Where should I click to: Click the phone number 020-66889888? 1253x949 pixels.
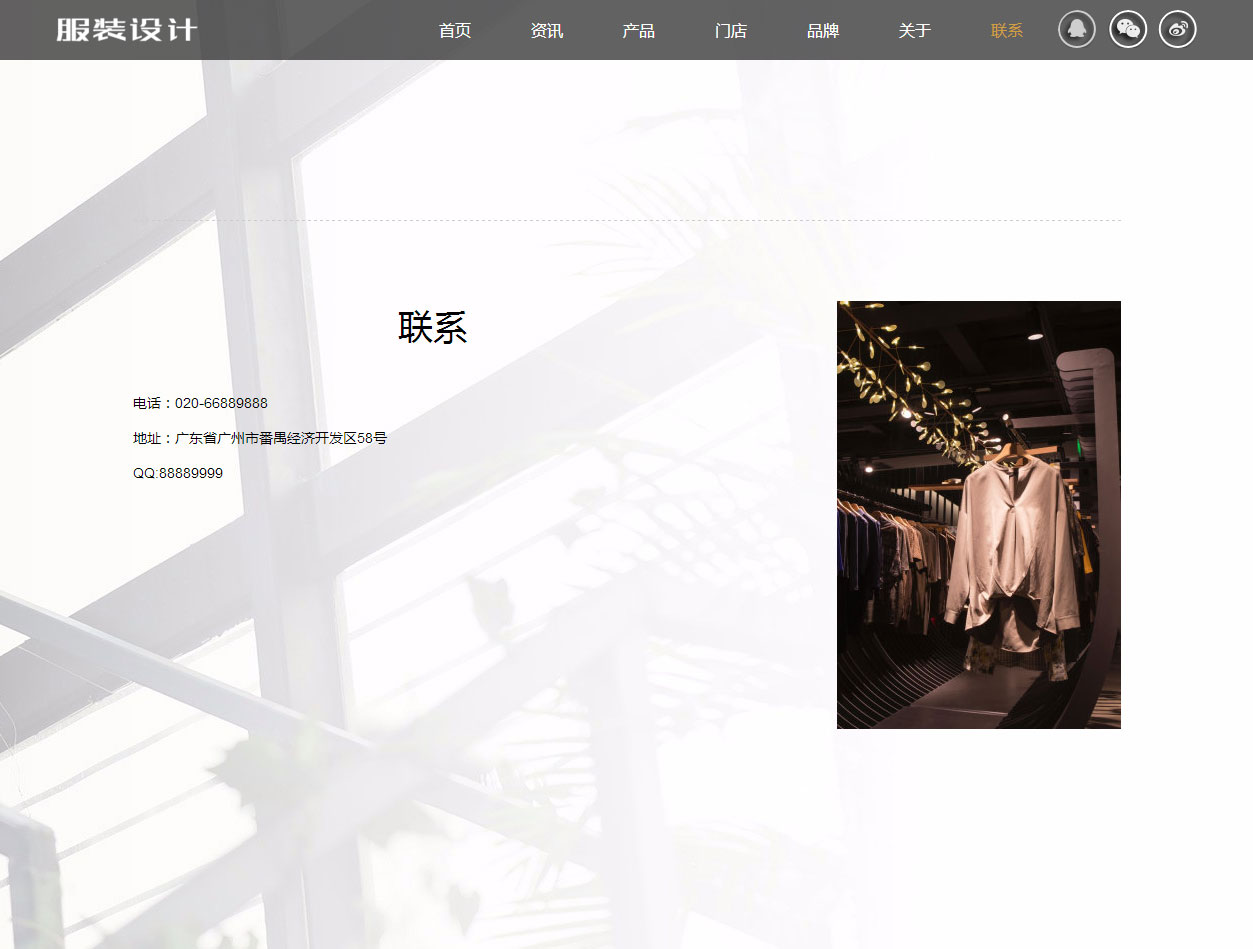tap(221, 403)
